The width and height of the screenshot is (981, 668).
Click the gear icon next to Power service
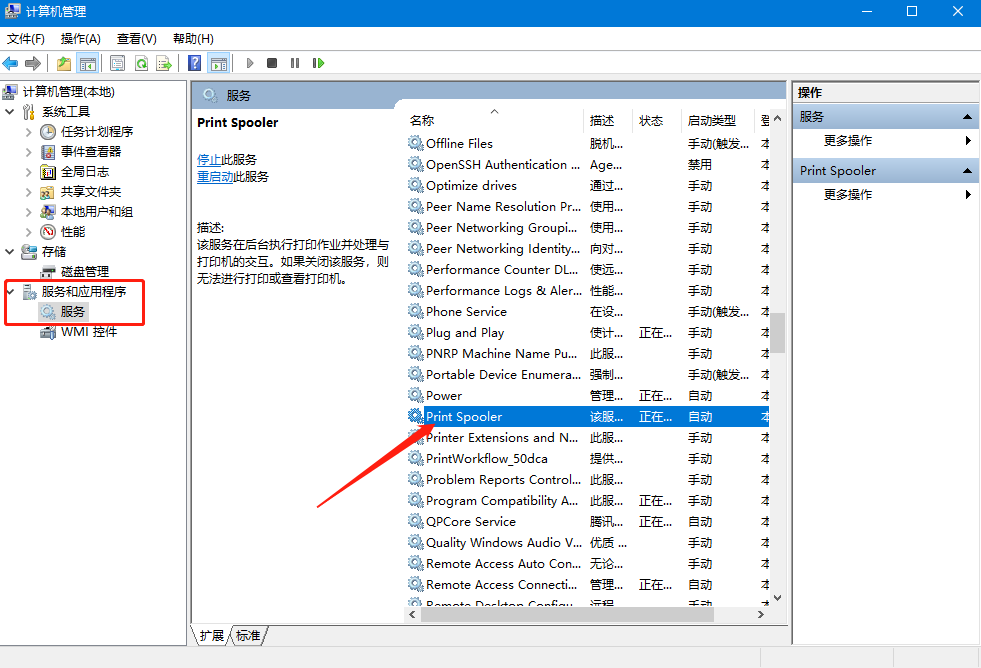(x=415, y=395)
